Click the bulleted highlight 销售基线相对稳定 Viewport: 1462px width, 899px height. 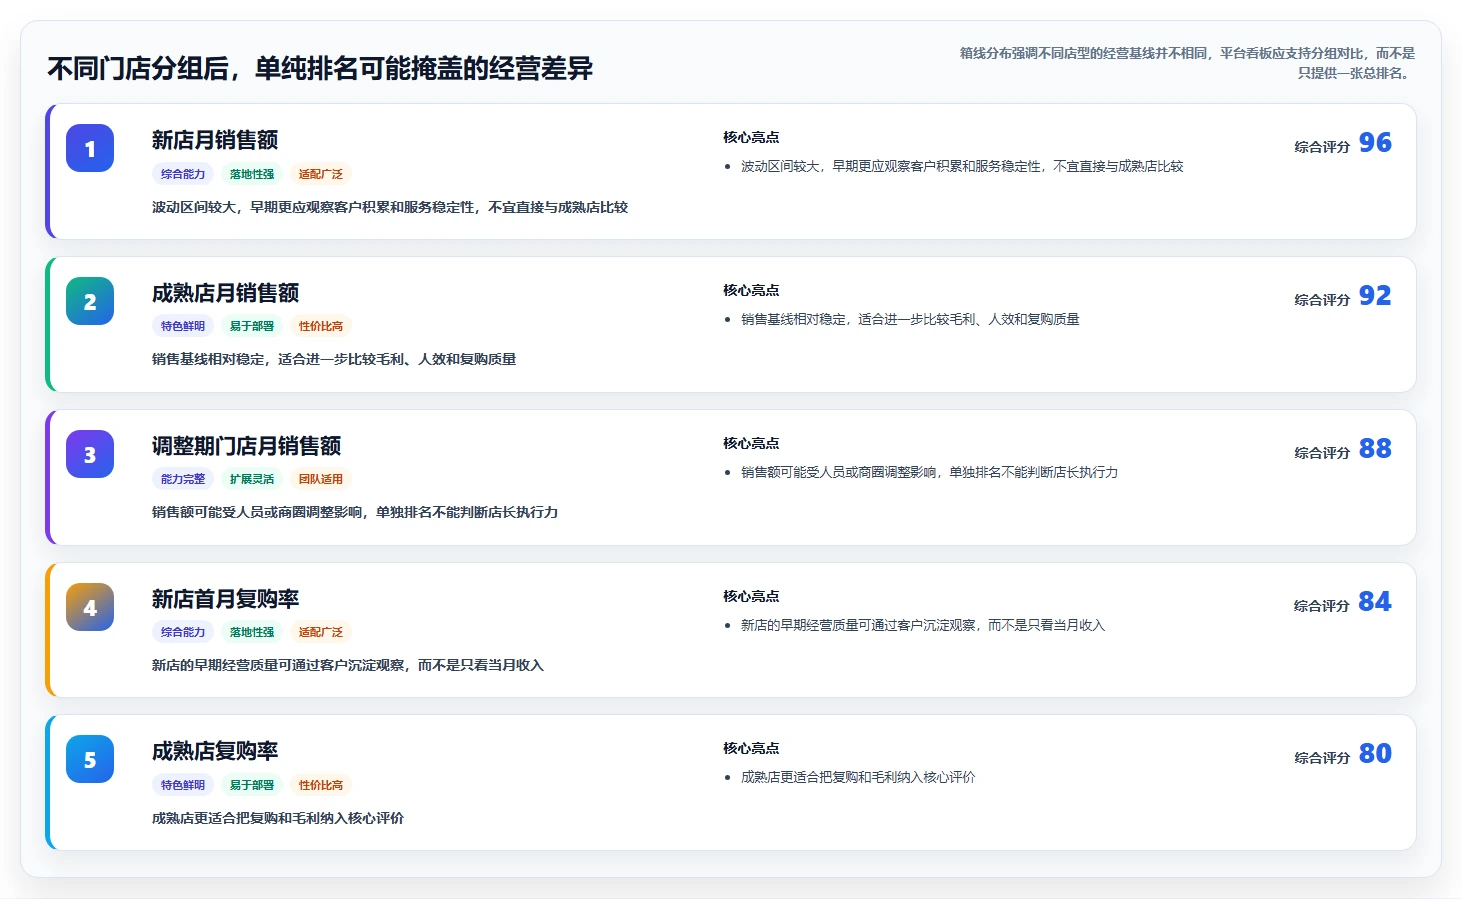[910, 320]
